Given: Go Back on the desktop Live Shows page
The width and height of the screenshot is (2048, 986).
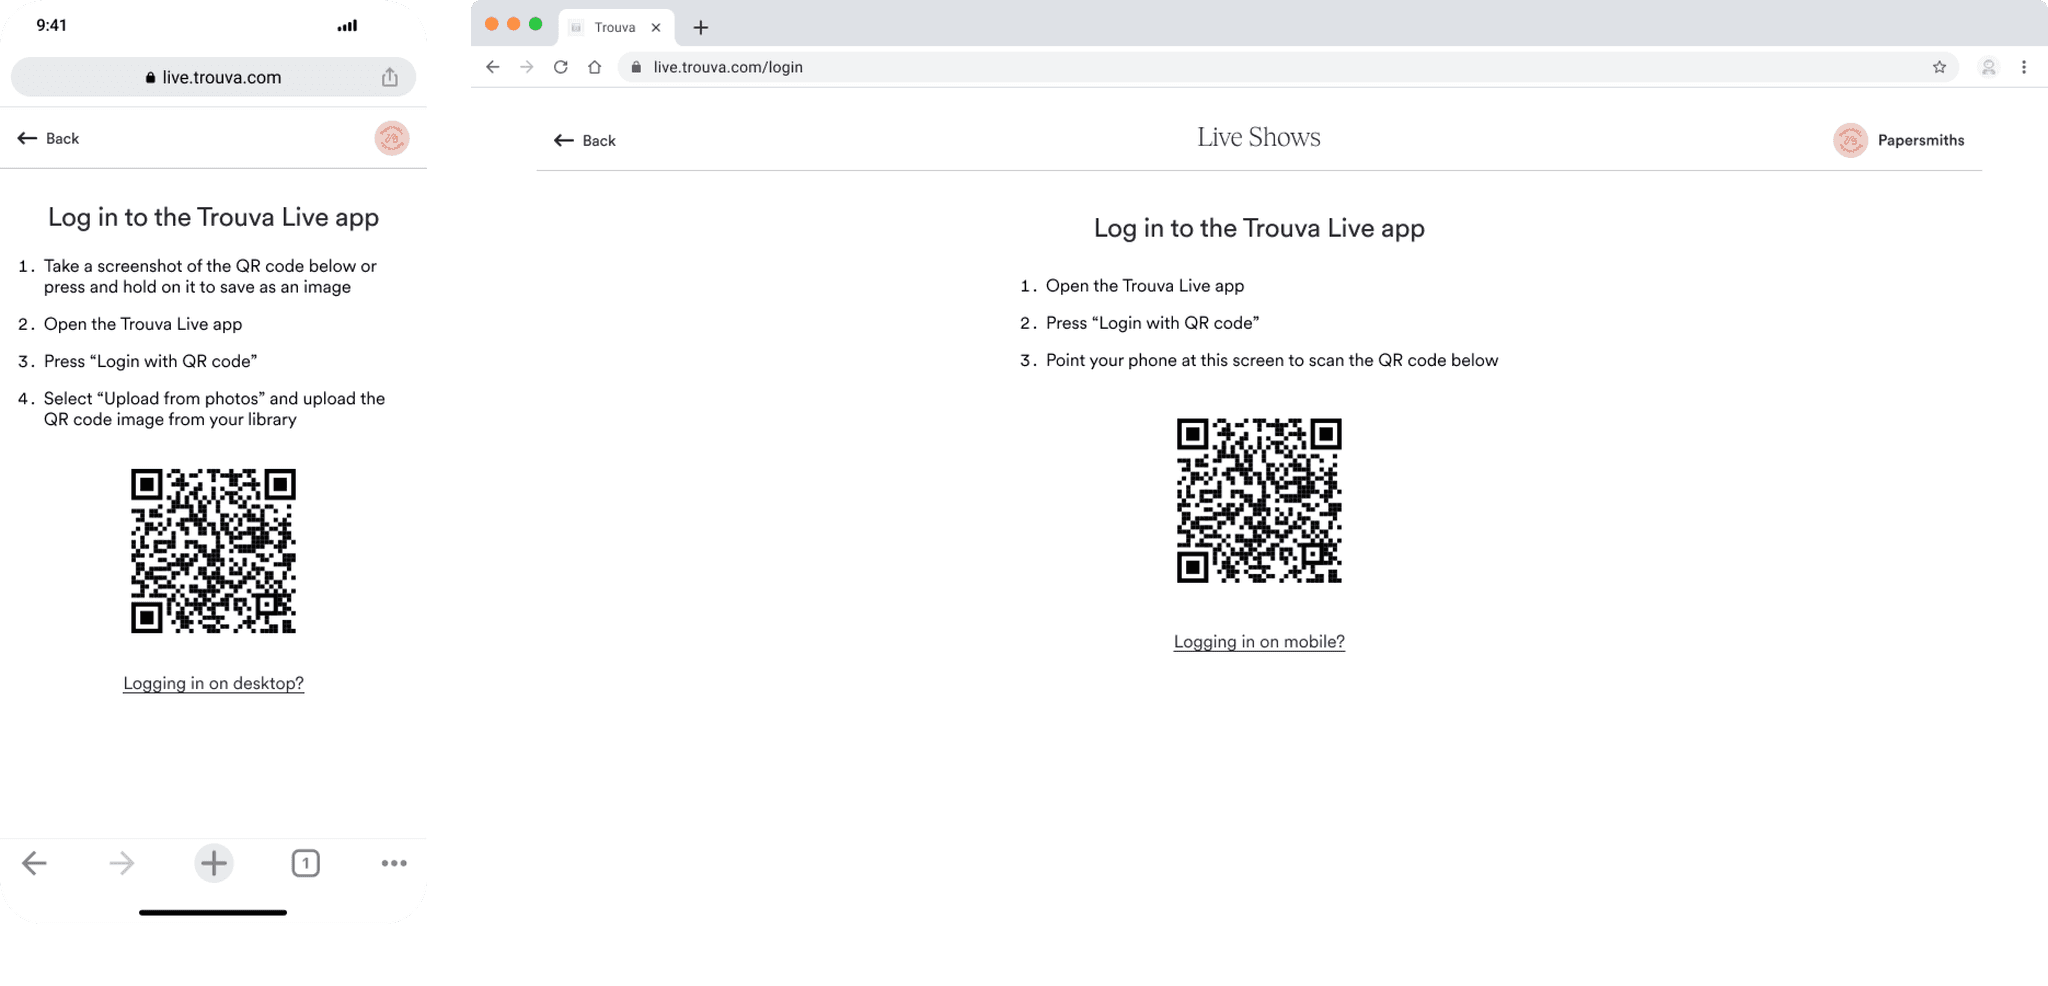Looking at the screenshot, I should click(x=585, y=141).
